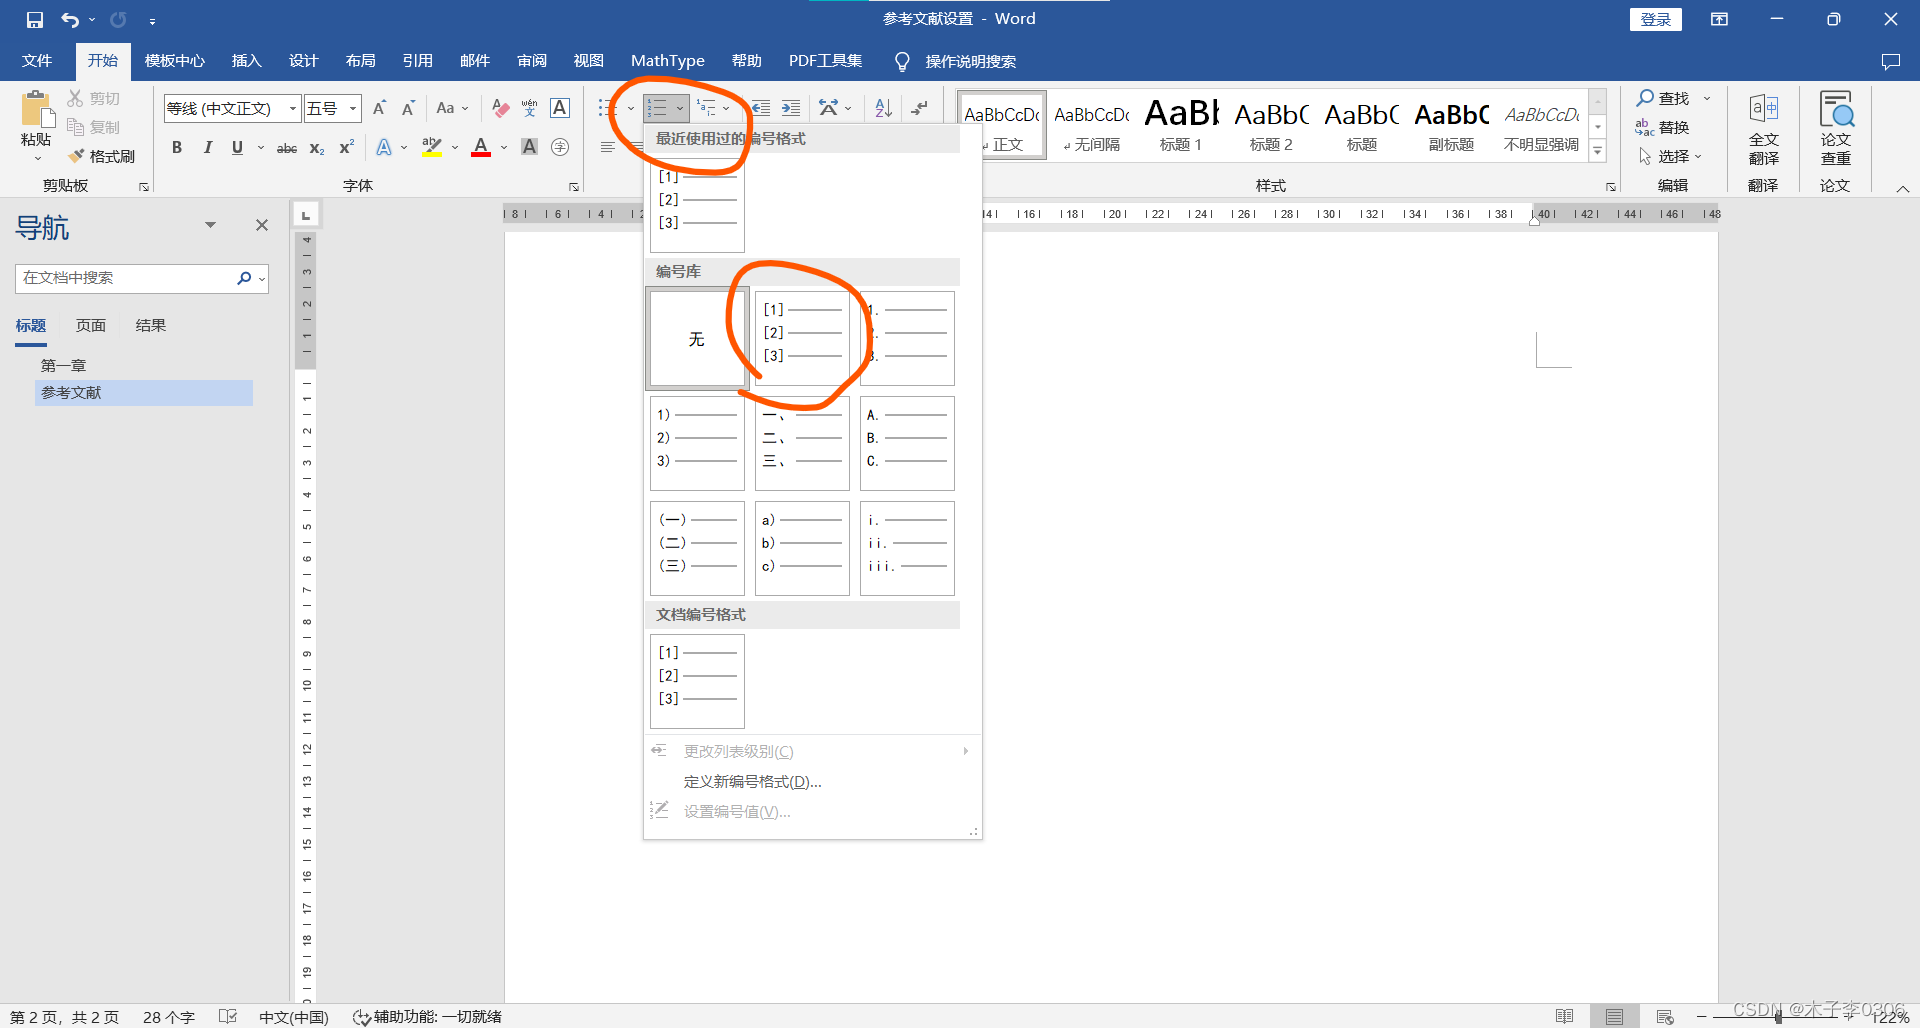This screenshot has height=1028, width=1920.
Task: Sort text with A-Z sort icon
Action: (883, 108)
